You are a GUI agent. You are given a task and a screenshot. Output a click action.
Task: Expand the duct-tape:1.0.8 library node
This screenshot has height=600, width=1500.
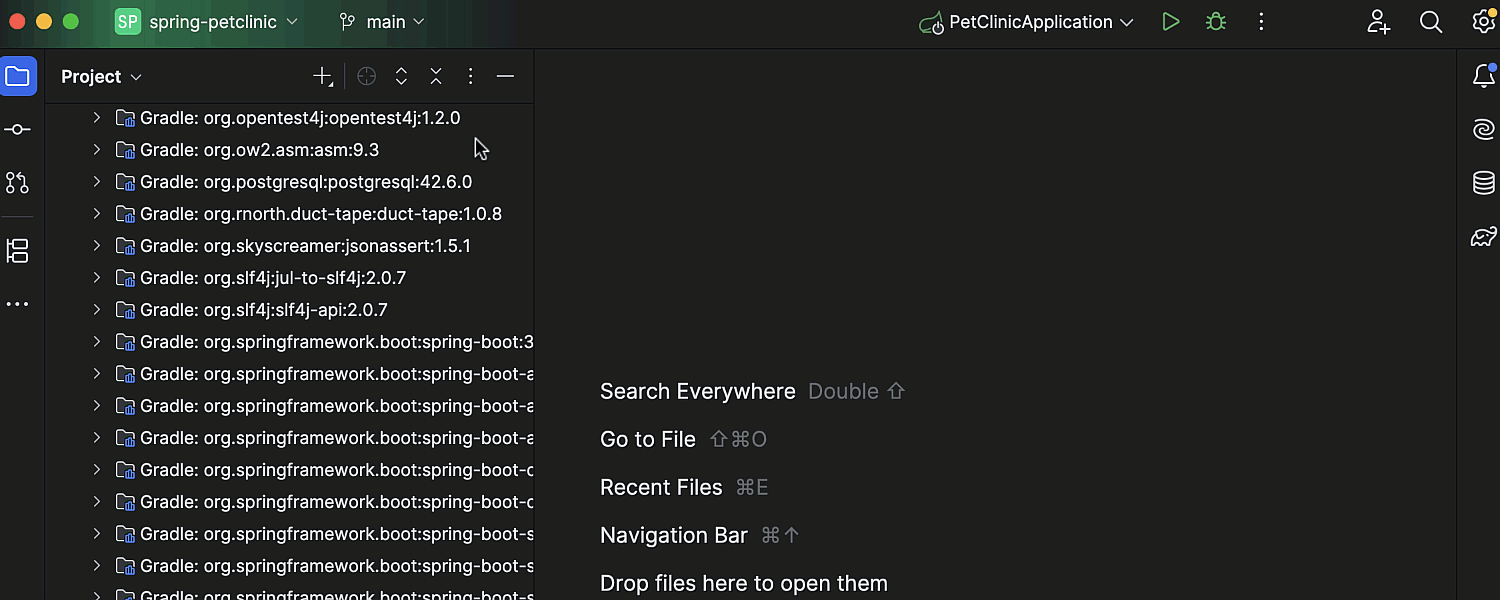[x=97, y=214]
